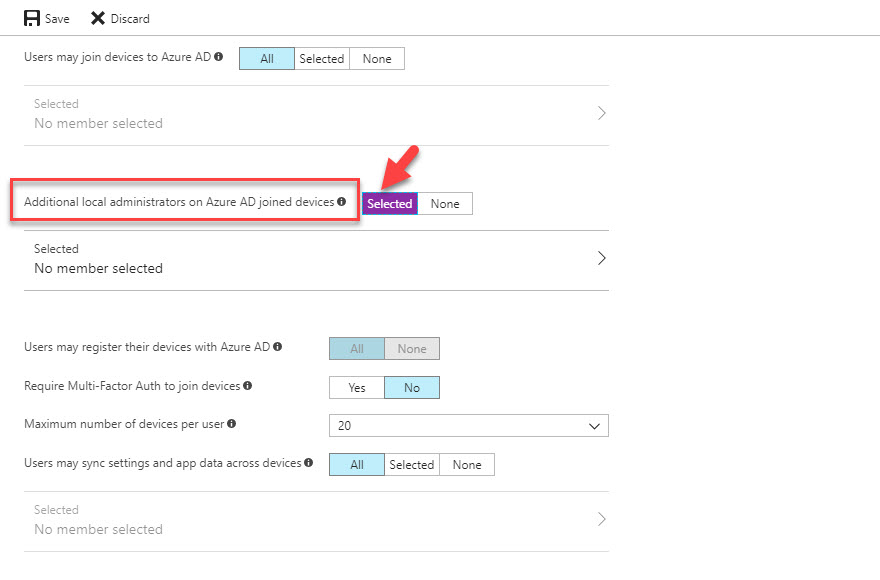Click the Discard label text
The image size is (880, 580).
click(x=130, y=19)
